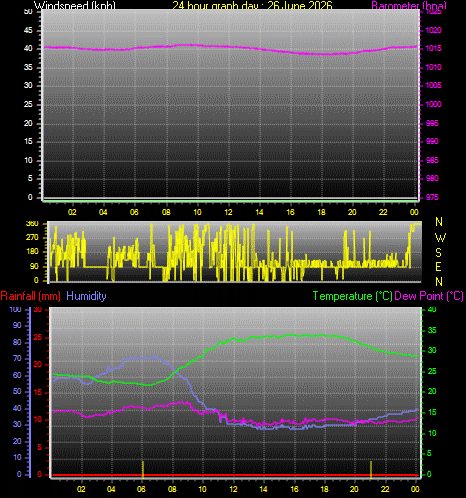Viewport: 466px width, 498px height.
Task: Click 30 on the green temperature axis
Action: [x=432, y=350]
